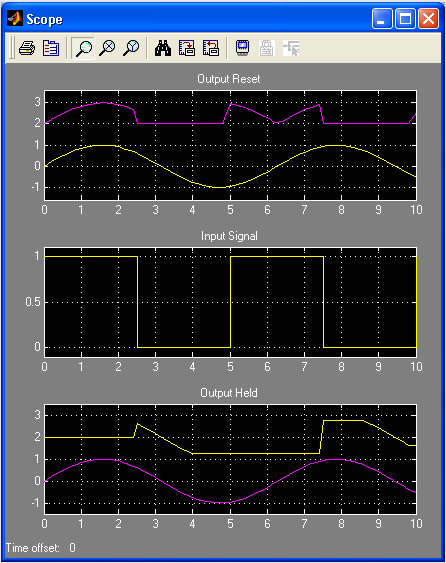Click the Print icon in Scope toolbar
Viewport: 446px width, 563px height.
pyautogui.click(x=27, y=48)
